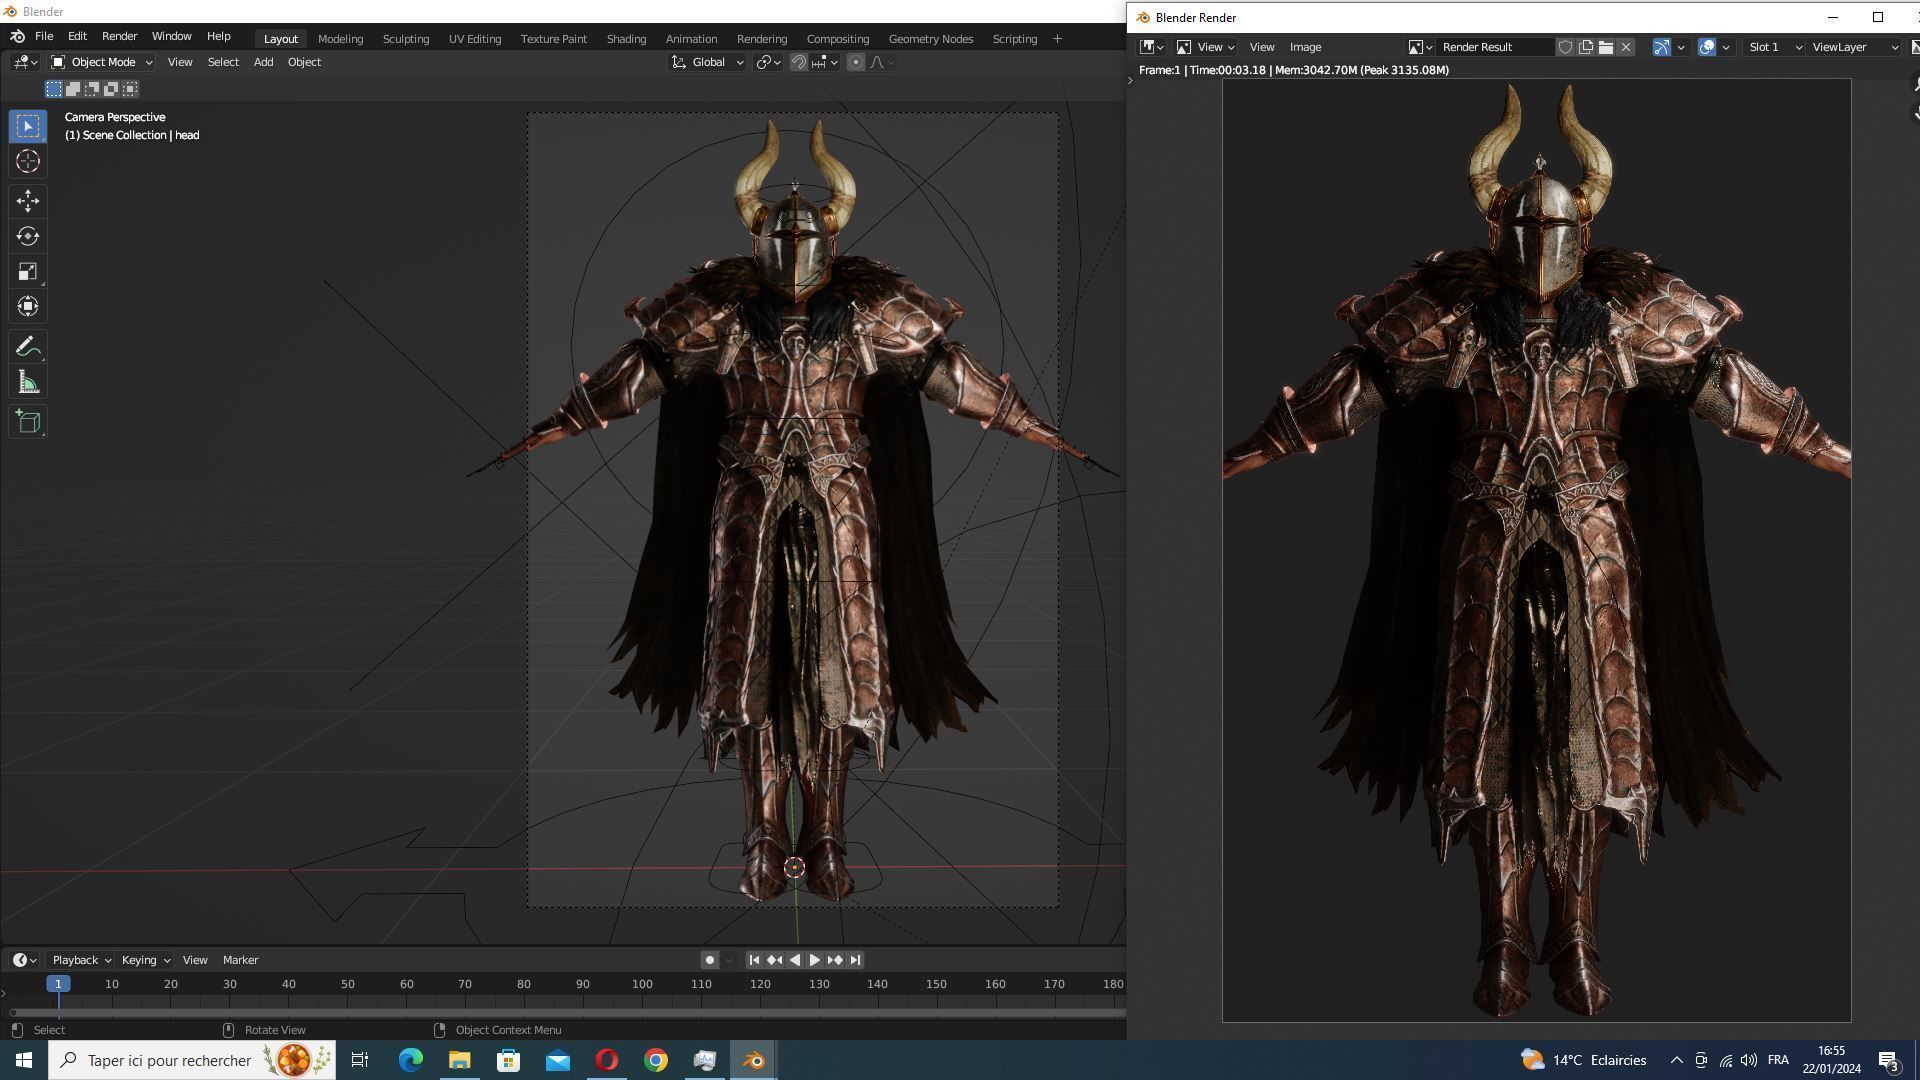Image resolution: width=1920 pixels, height=1080 pixels.
Task: Select the Transform tool
Action: coord(28,306)
